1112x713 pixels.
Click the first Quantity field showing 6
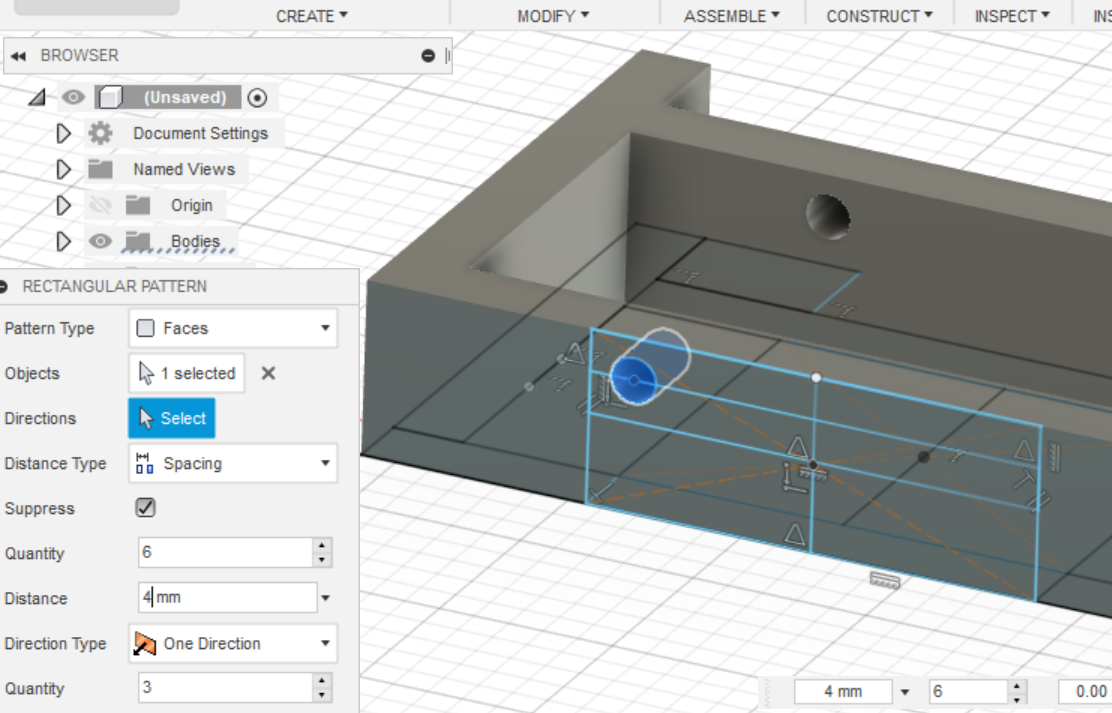(x=225, y=552)
